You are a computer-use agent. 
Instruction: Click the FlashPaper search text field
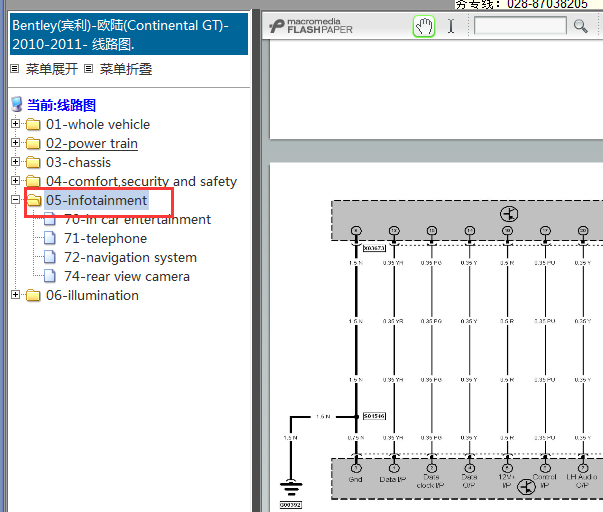pos(520,26)
